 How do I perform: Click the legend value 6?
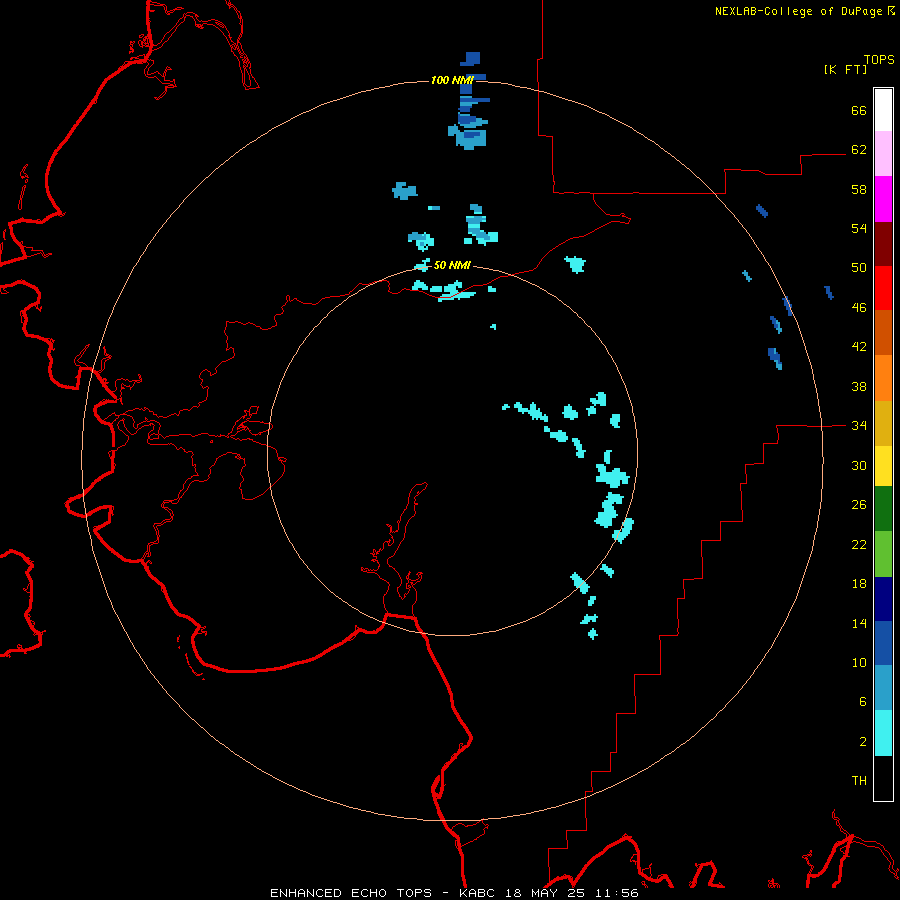(x=863, y=701)
